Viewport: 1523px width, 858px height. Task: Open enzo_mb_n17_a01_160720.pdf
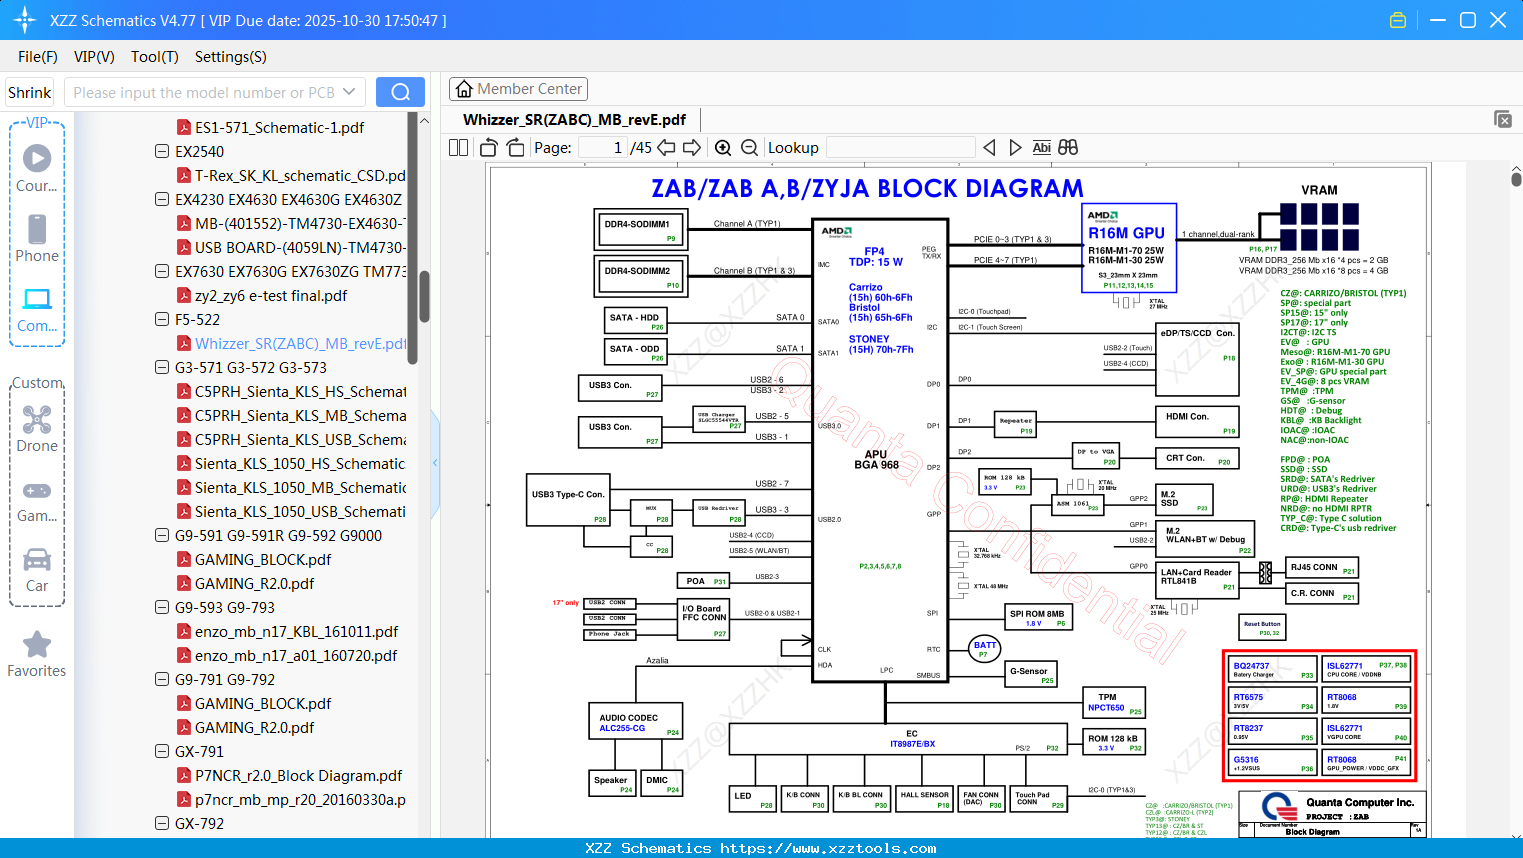pos(296,655)
